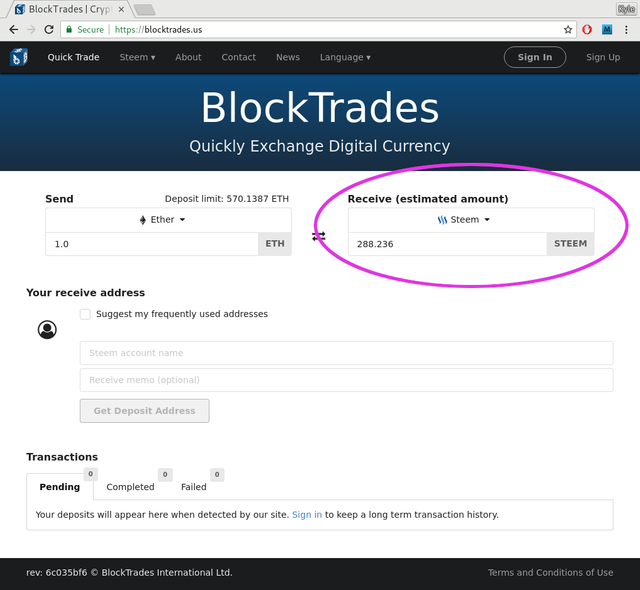640x590 pixels.
Task: Expand the Language menu
Action: 345,57
